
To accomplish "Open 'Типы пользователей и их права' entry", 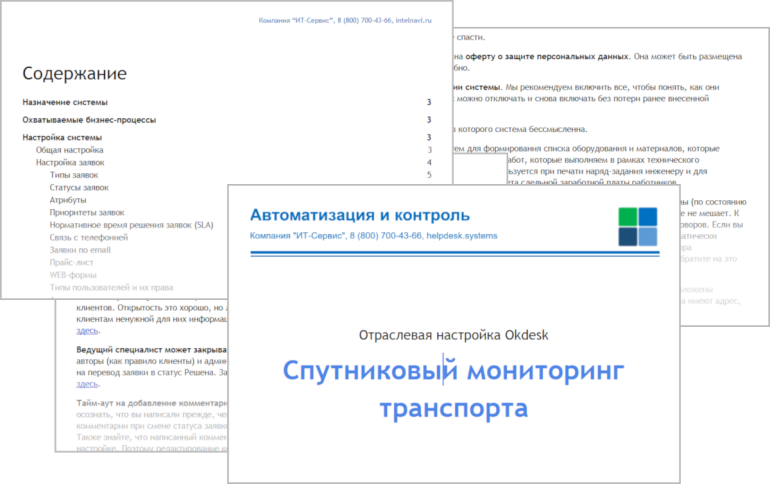I will click(x=111, y=288).
